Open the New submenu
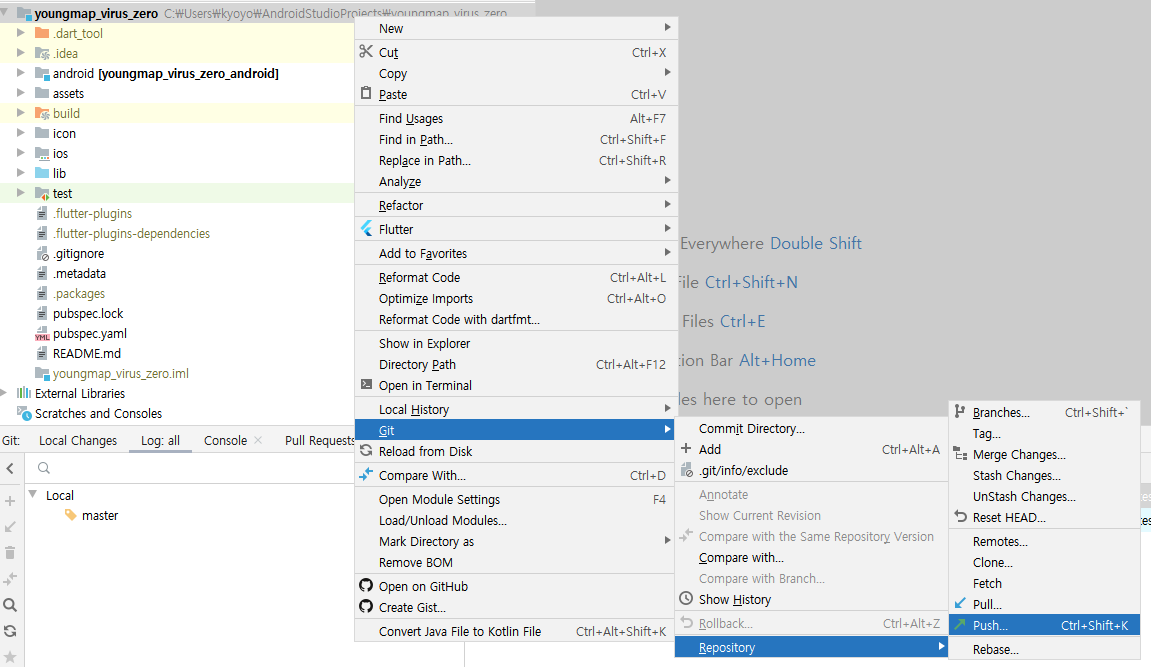The image size is (1151, 667). 516,29
